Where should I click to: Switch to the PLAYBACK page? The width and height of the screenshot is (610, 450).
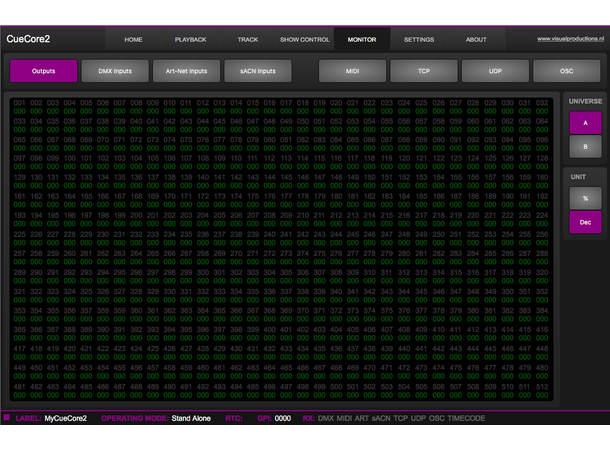(x=190, y=39)
